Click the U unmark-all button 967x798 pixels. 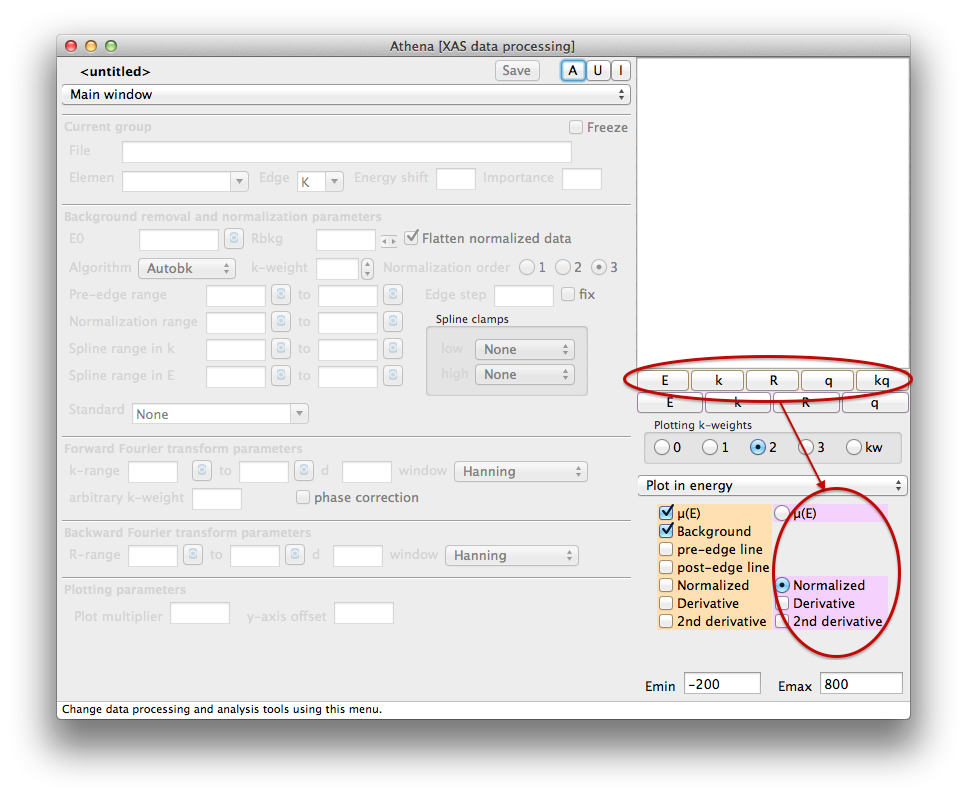coord(598,70)
